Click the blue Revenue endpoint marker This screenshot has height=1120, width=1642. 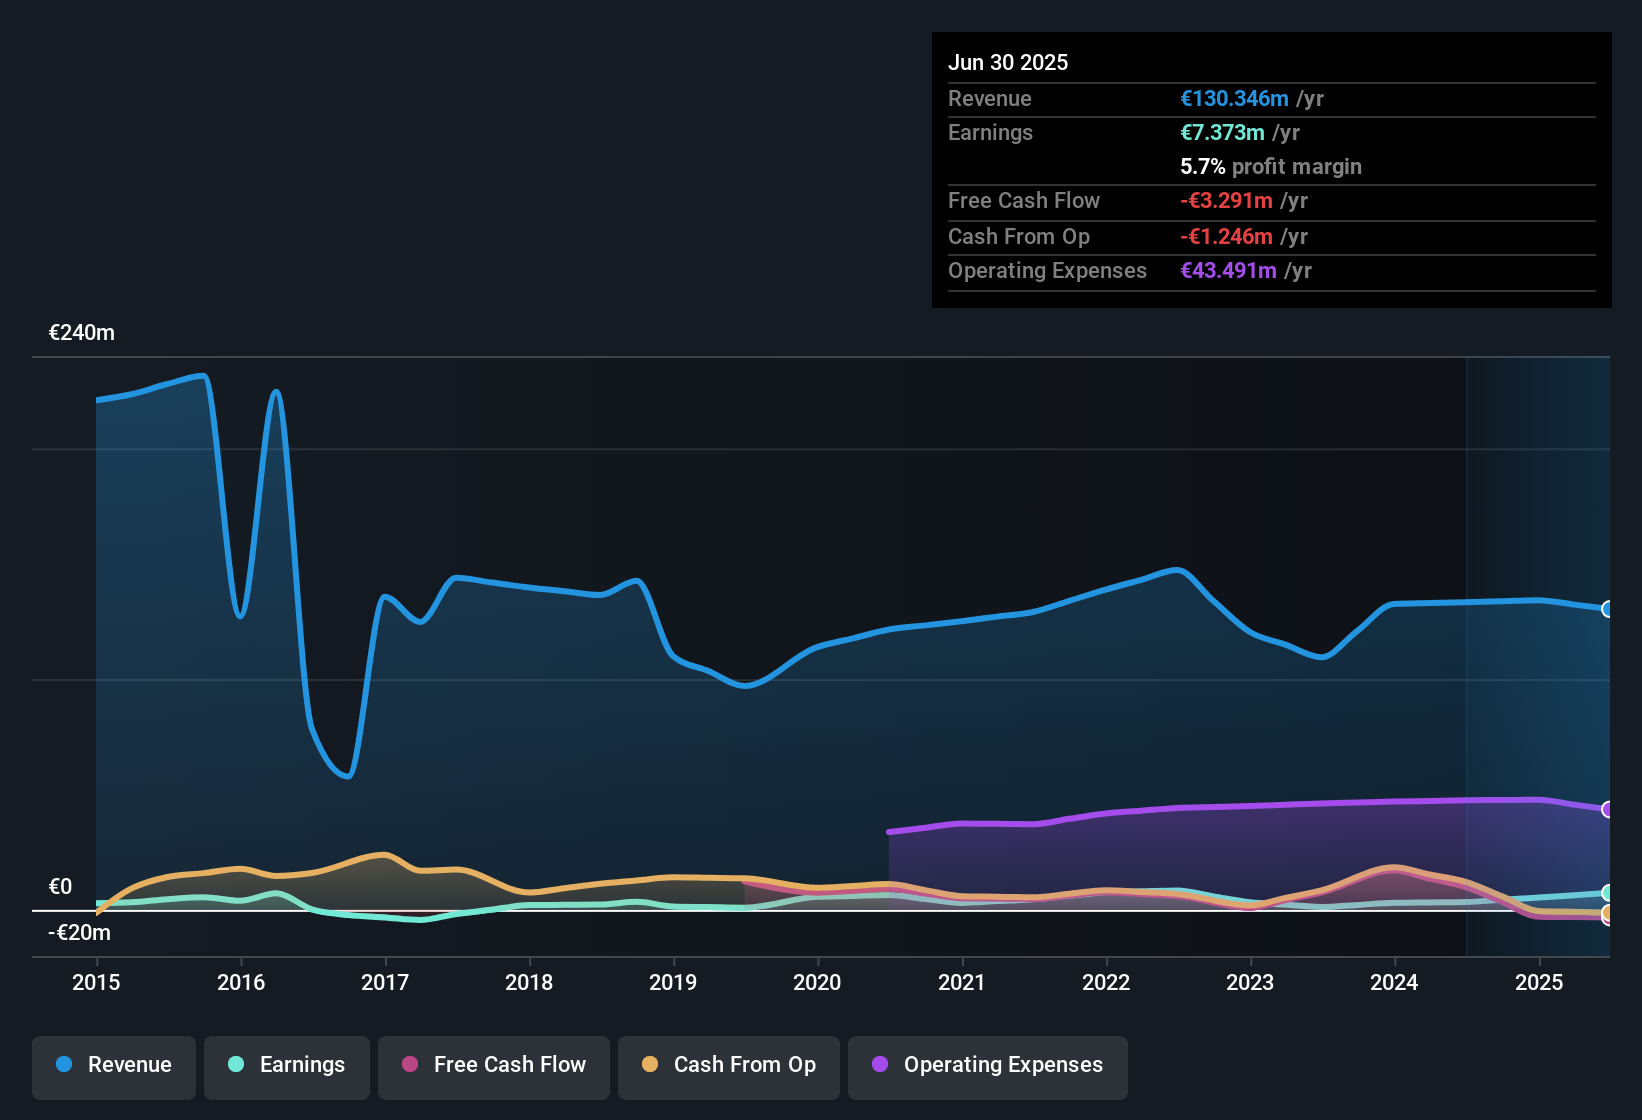pos(1607,609)
